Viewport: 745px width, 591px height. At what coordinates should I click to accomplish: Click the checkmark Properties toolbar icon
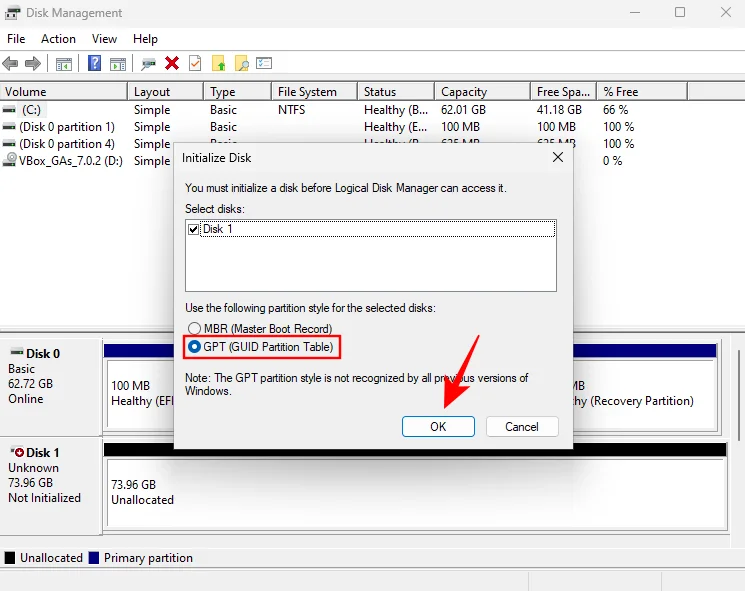tap(195, 63)
